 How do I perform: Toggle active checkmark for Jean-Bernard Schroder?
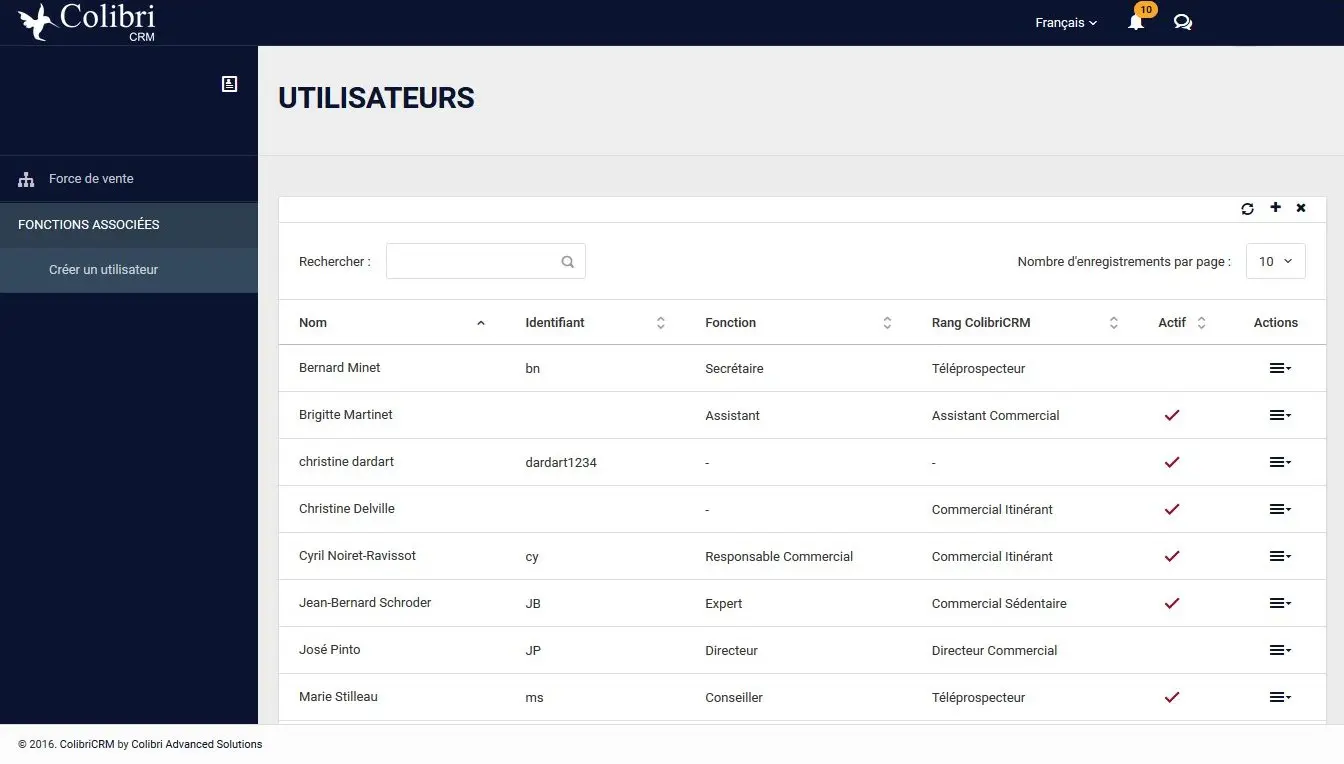[1172, 603]
